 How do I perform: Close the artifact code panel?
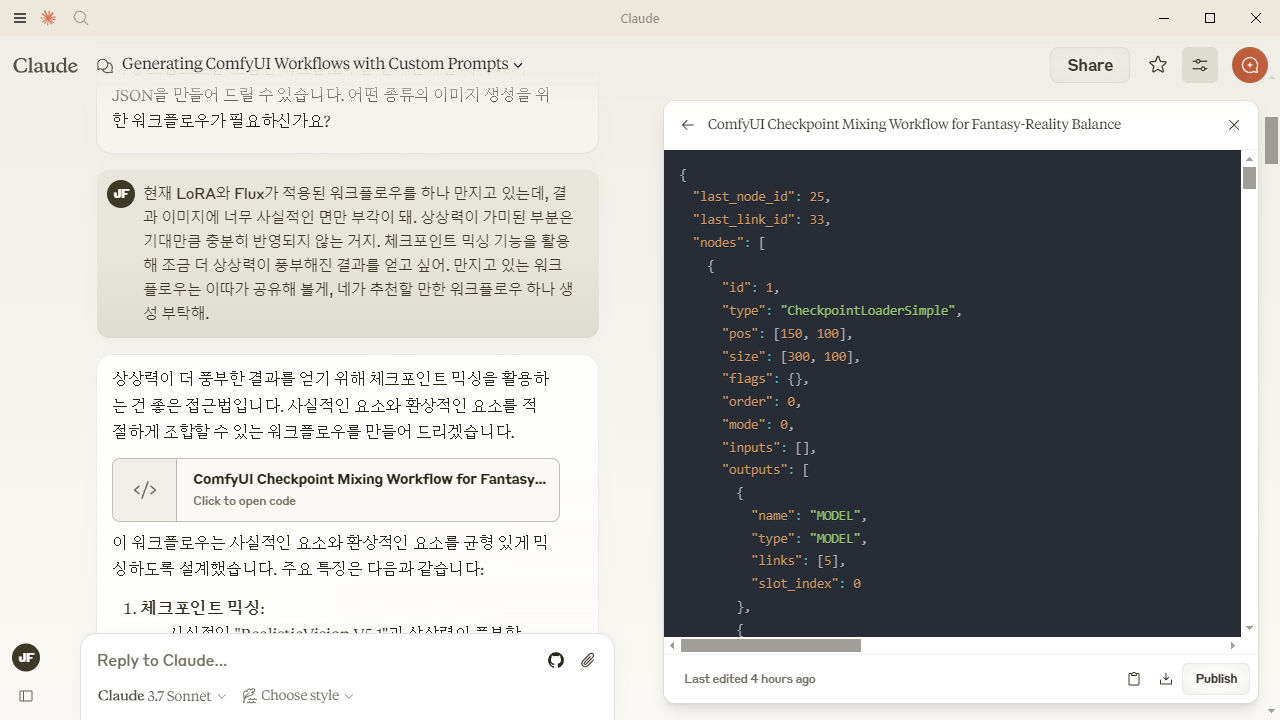pyautogui.click(x=1234, y=125)
